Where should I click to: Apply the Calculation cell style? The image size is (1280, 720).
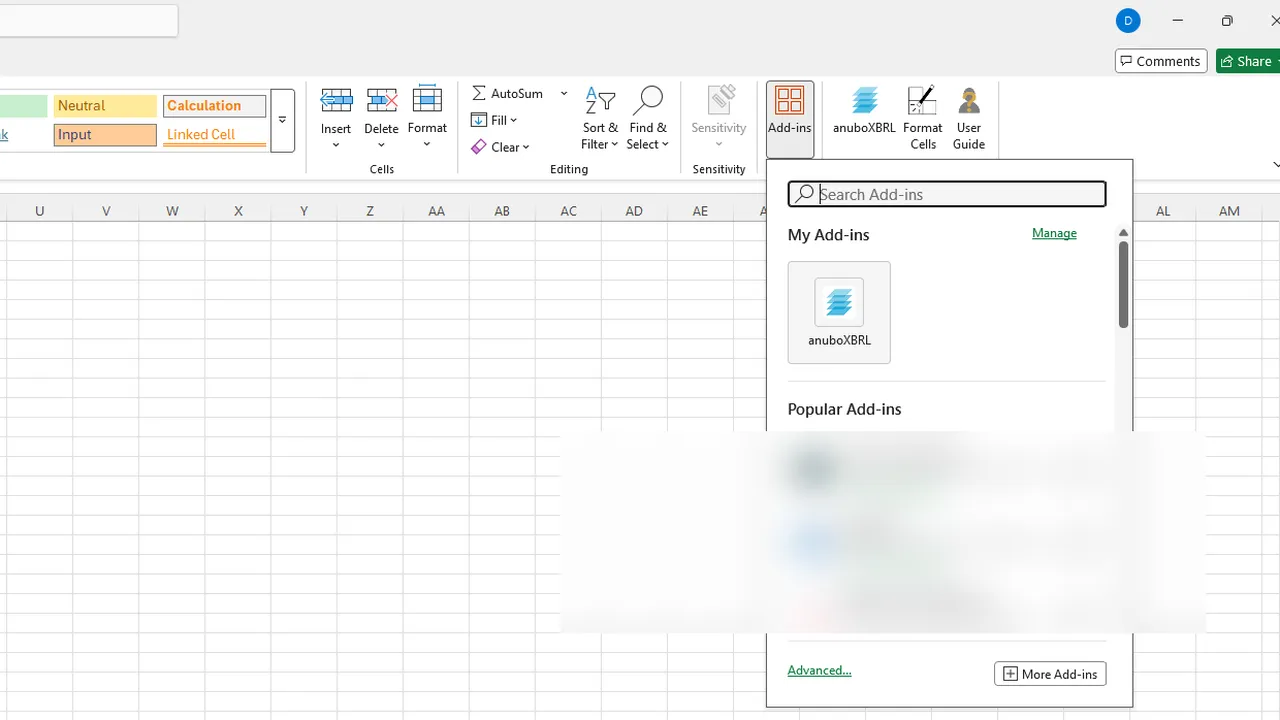[215, 106]
